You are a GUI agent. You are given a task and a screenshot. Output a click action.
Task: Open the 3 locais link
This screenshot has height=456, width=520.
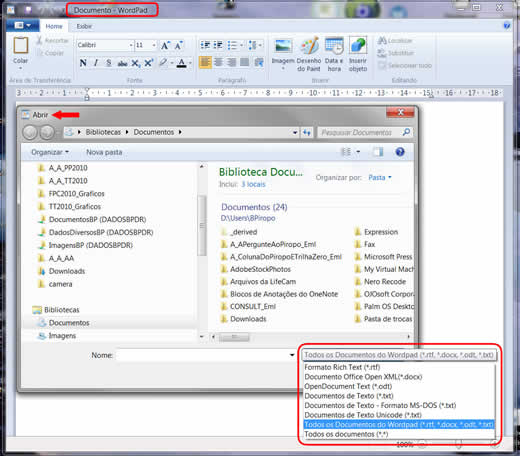point(253,184)
